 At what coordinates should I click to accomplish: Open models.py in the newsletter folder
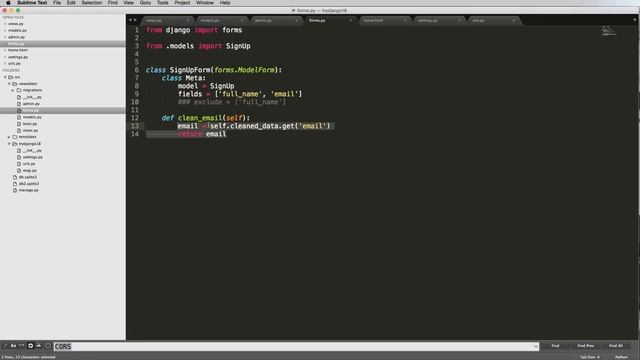(32, 117)
